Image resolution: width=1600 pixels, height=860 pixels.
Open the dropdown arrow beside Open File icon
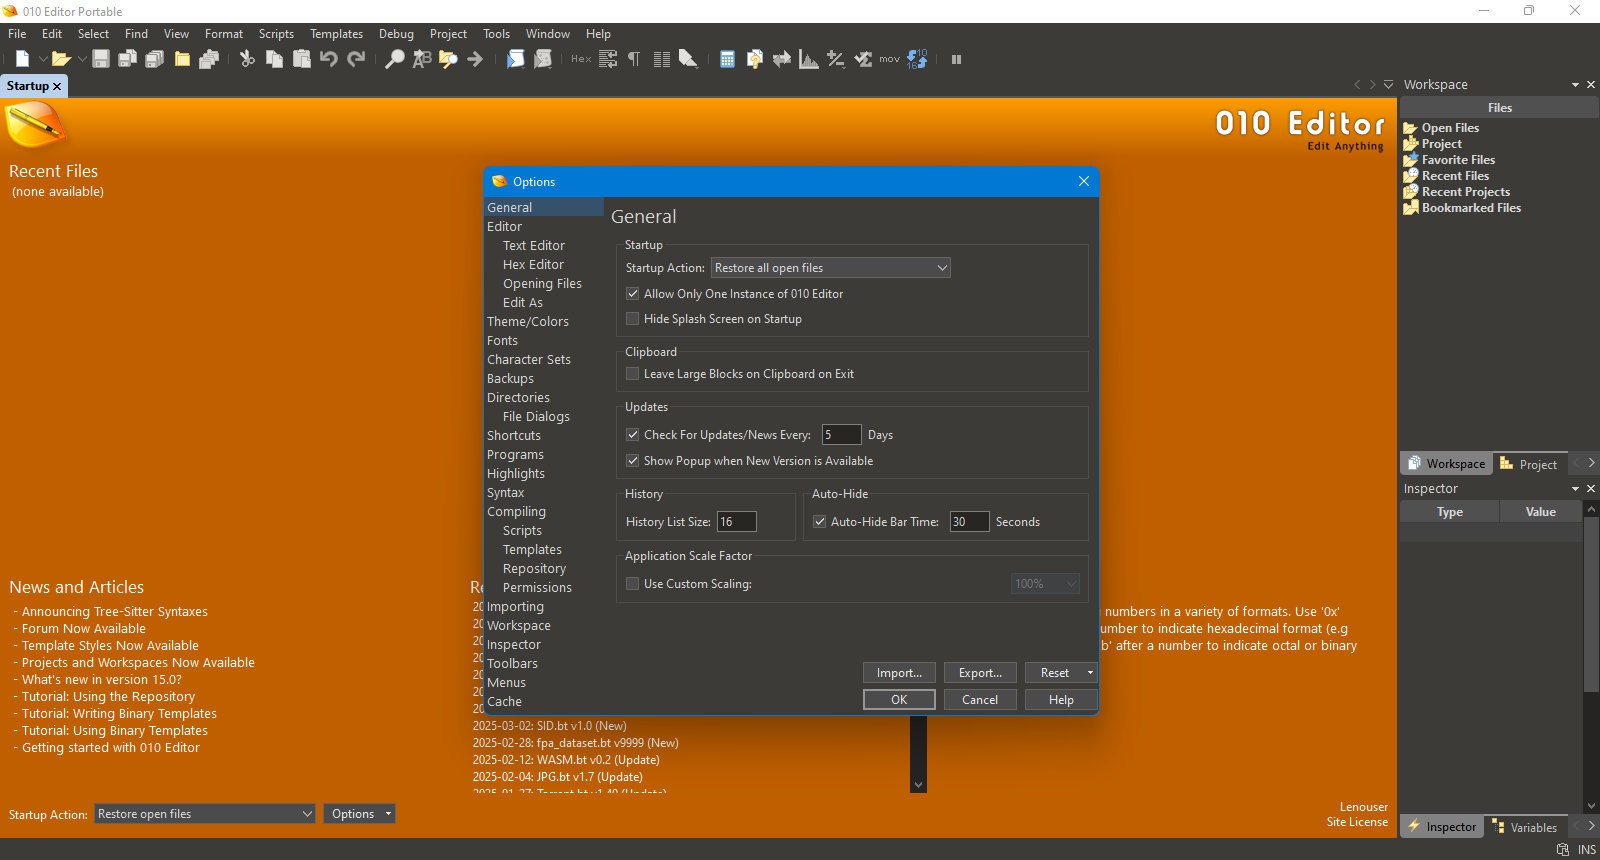click(x=82, y=59)
